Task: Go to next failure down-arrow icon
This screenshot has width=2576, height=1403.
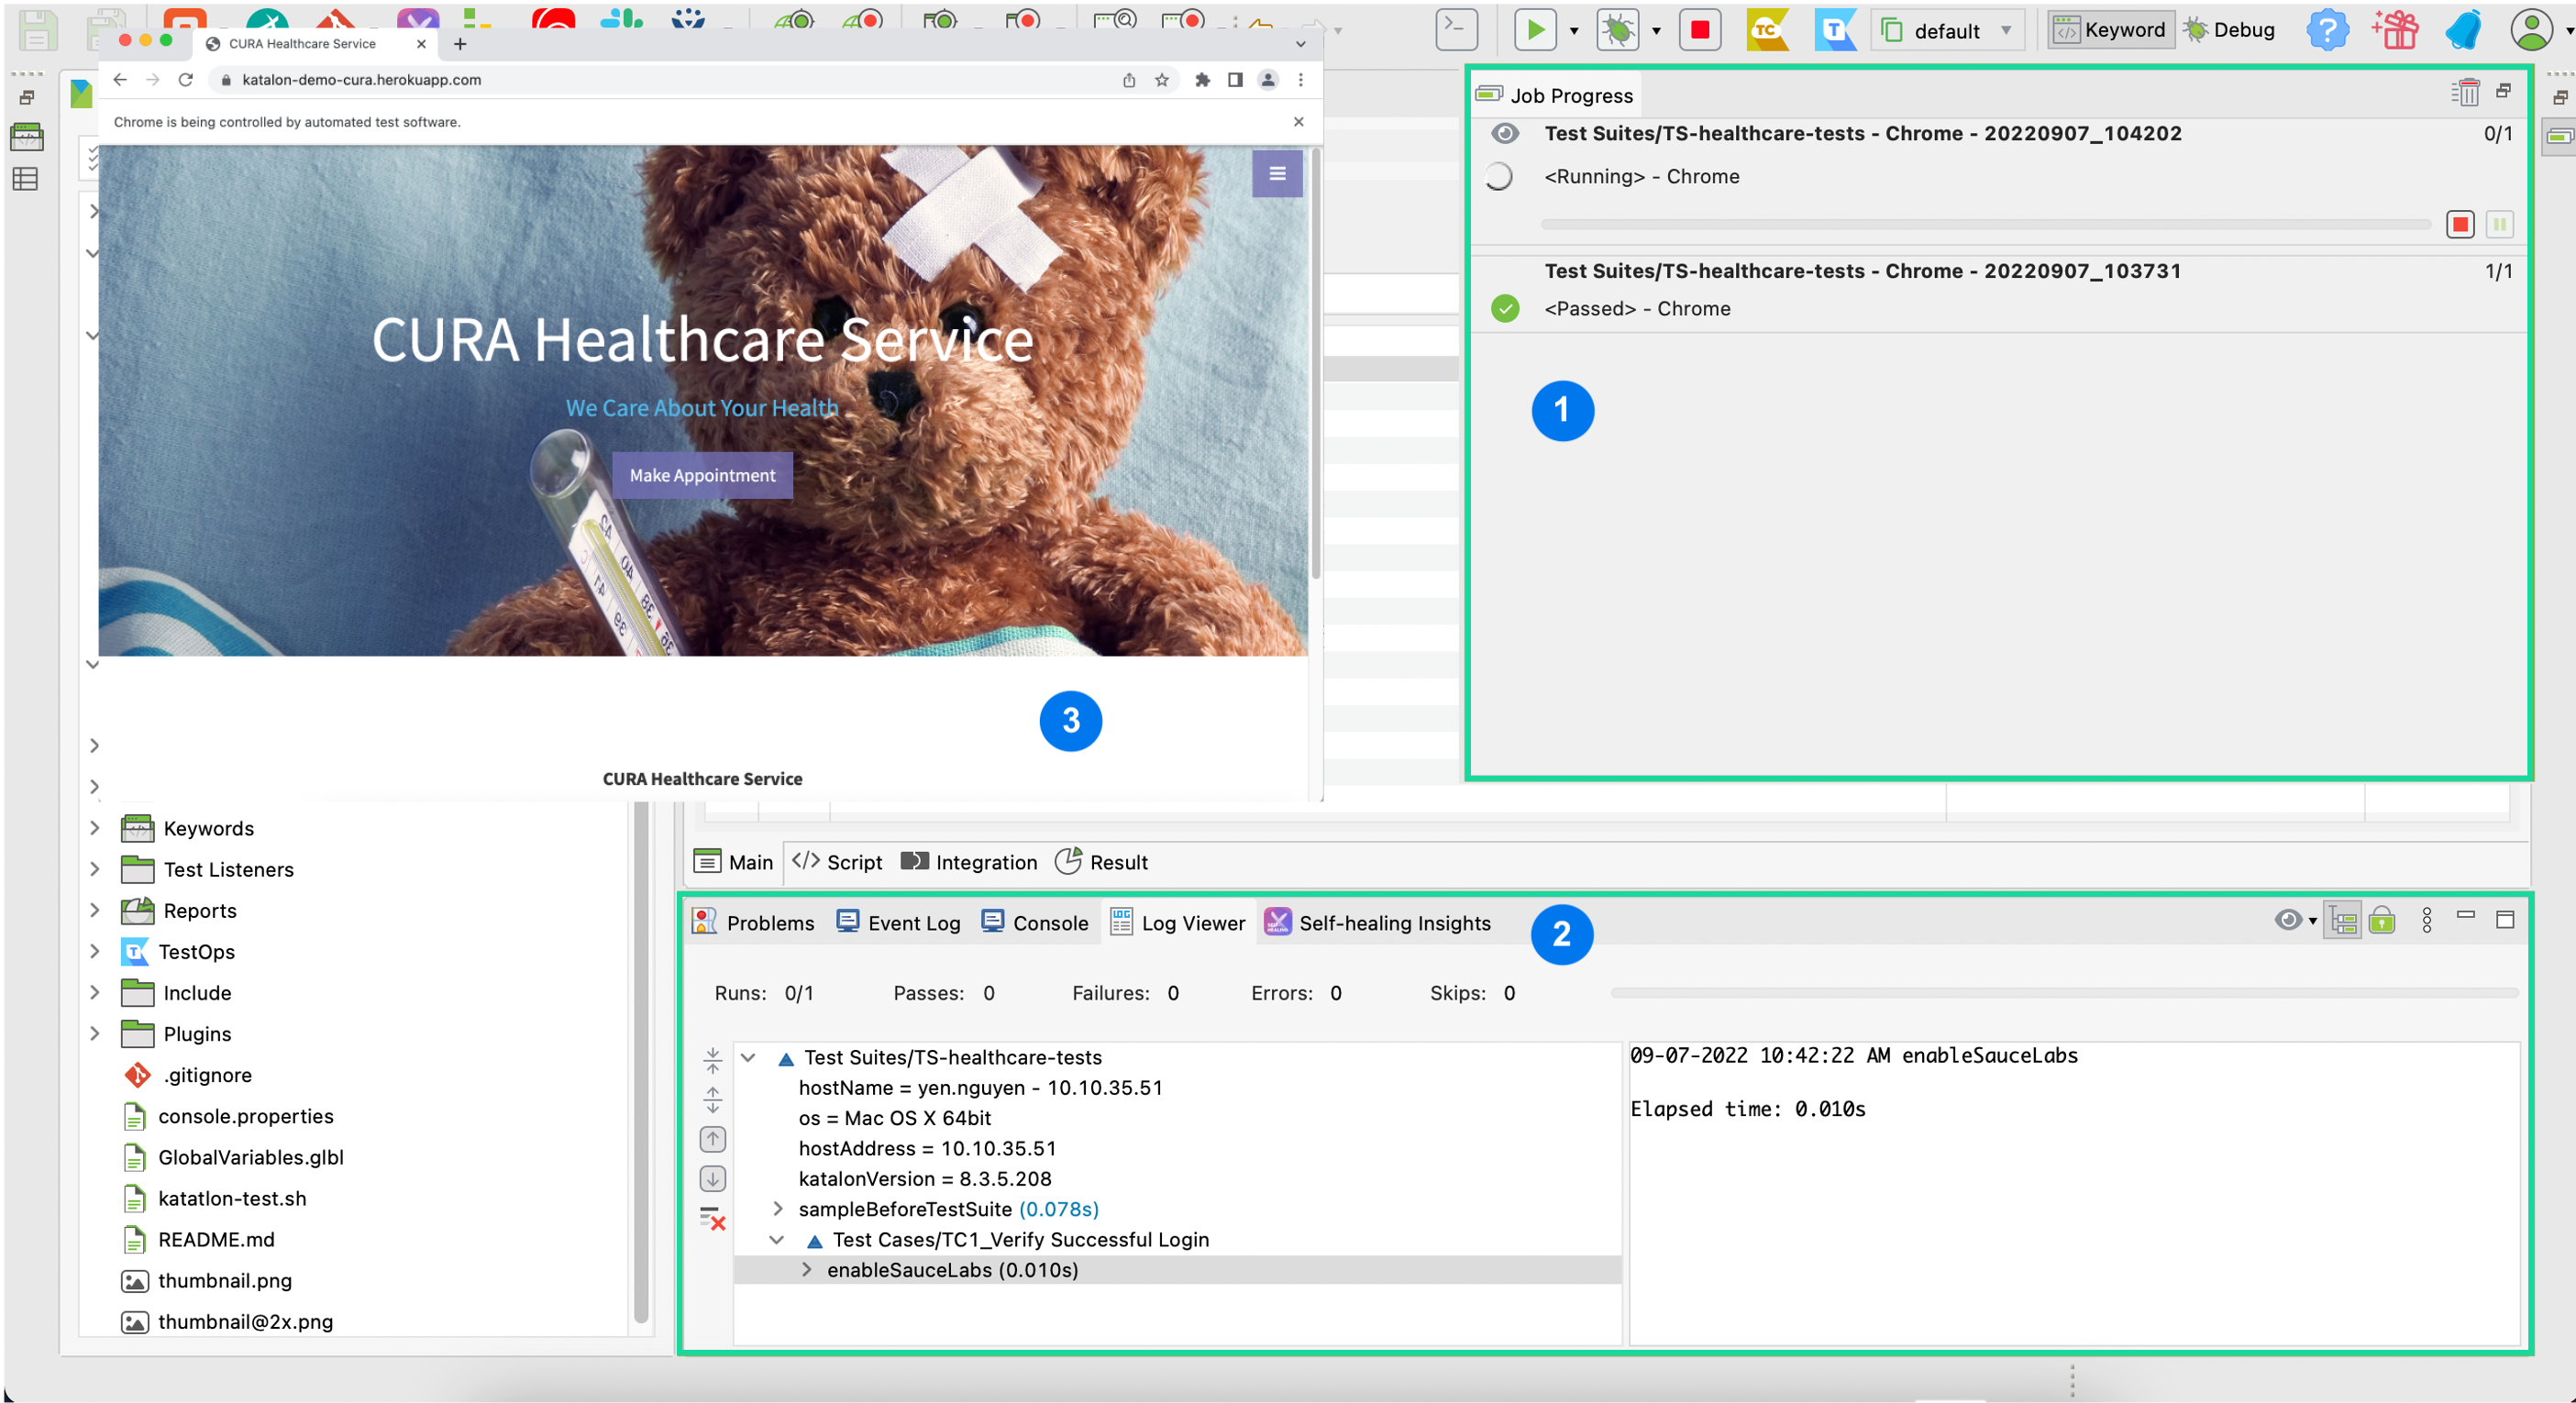Action: (x=712, y=1179)
